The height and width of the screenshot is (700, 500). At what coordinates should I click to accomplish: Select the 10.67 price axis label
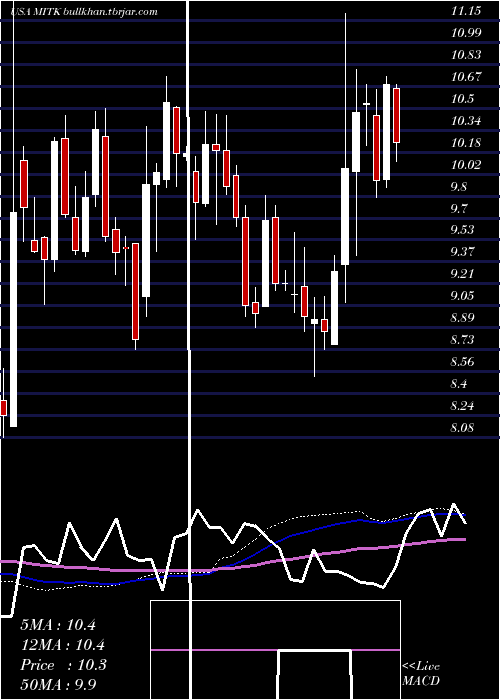coord(466,76)
